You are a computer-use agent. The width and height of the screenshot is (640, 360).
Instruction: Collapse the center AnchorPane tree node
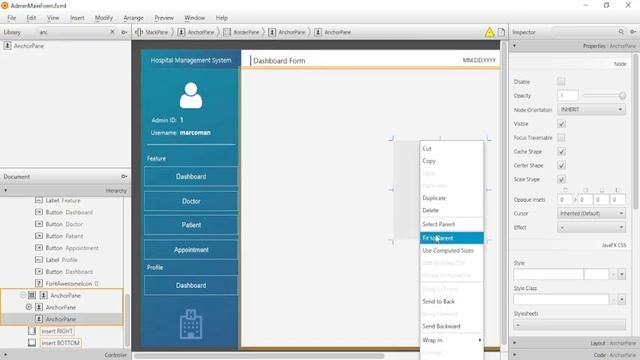coord(23,295)
